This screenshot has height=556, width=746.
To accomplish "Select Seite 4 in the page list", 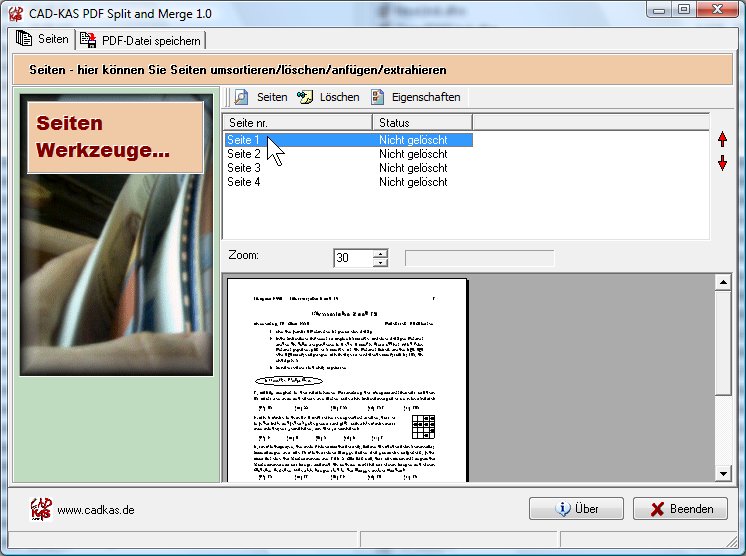I will 245,182.
